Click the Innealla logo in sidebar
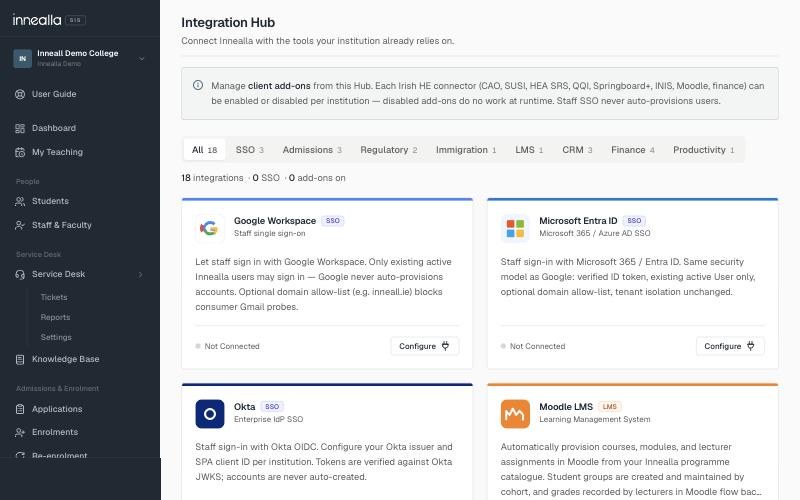The height and width of the screenshot is (500, 800). coord(37,20)
